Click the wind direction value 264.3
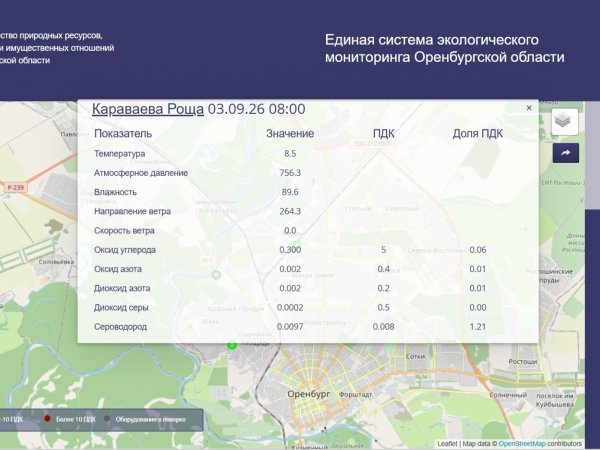This screenshot has width=600, height=450. [290, 211]
